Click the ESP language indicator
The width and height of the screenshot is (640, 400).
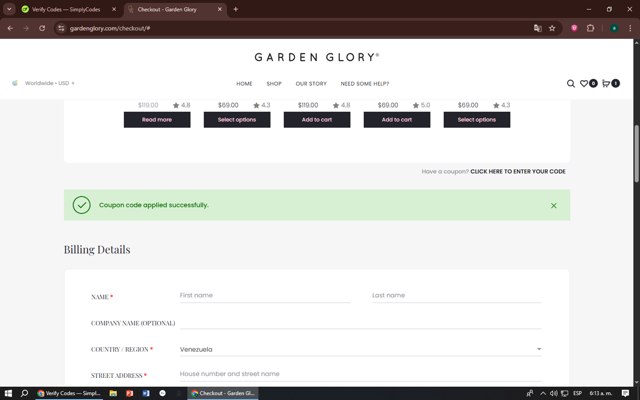[577, 393]
